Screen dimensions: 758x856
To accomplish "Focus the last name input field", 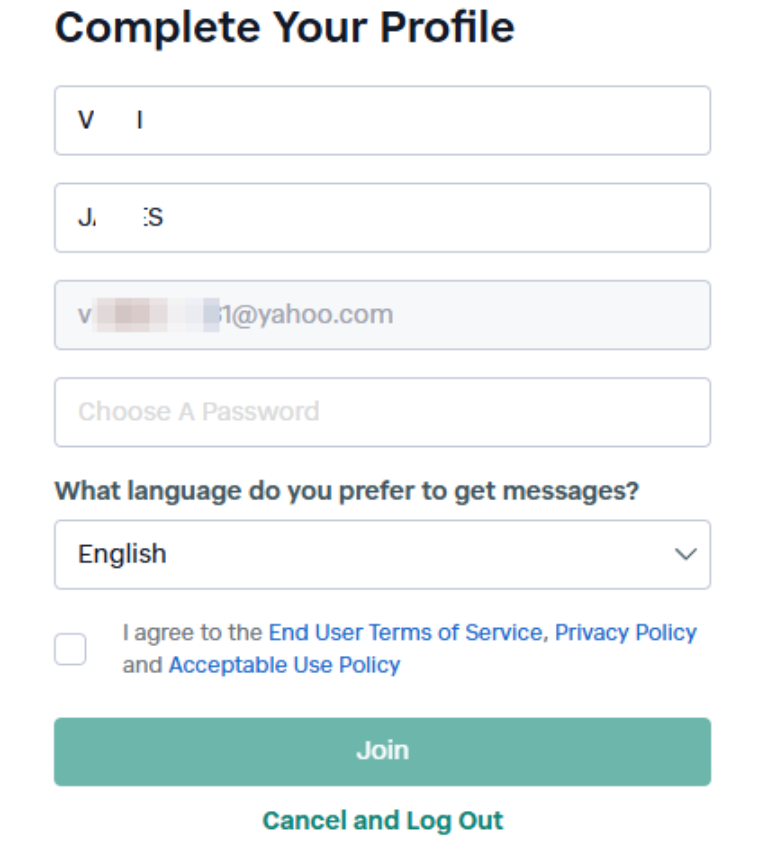I will point(382,217).
